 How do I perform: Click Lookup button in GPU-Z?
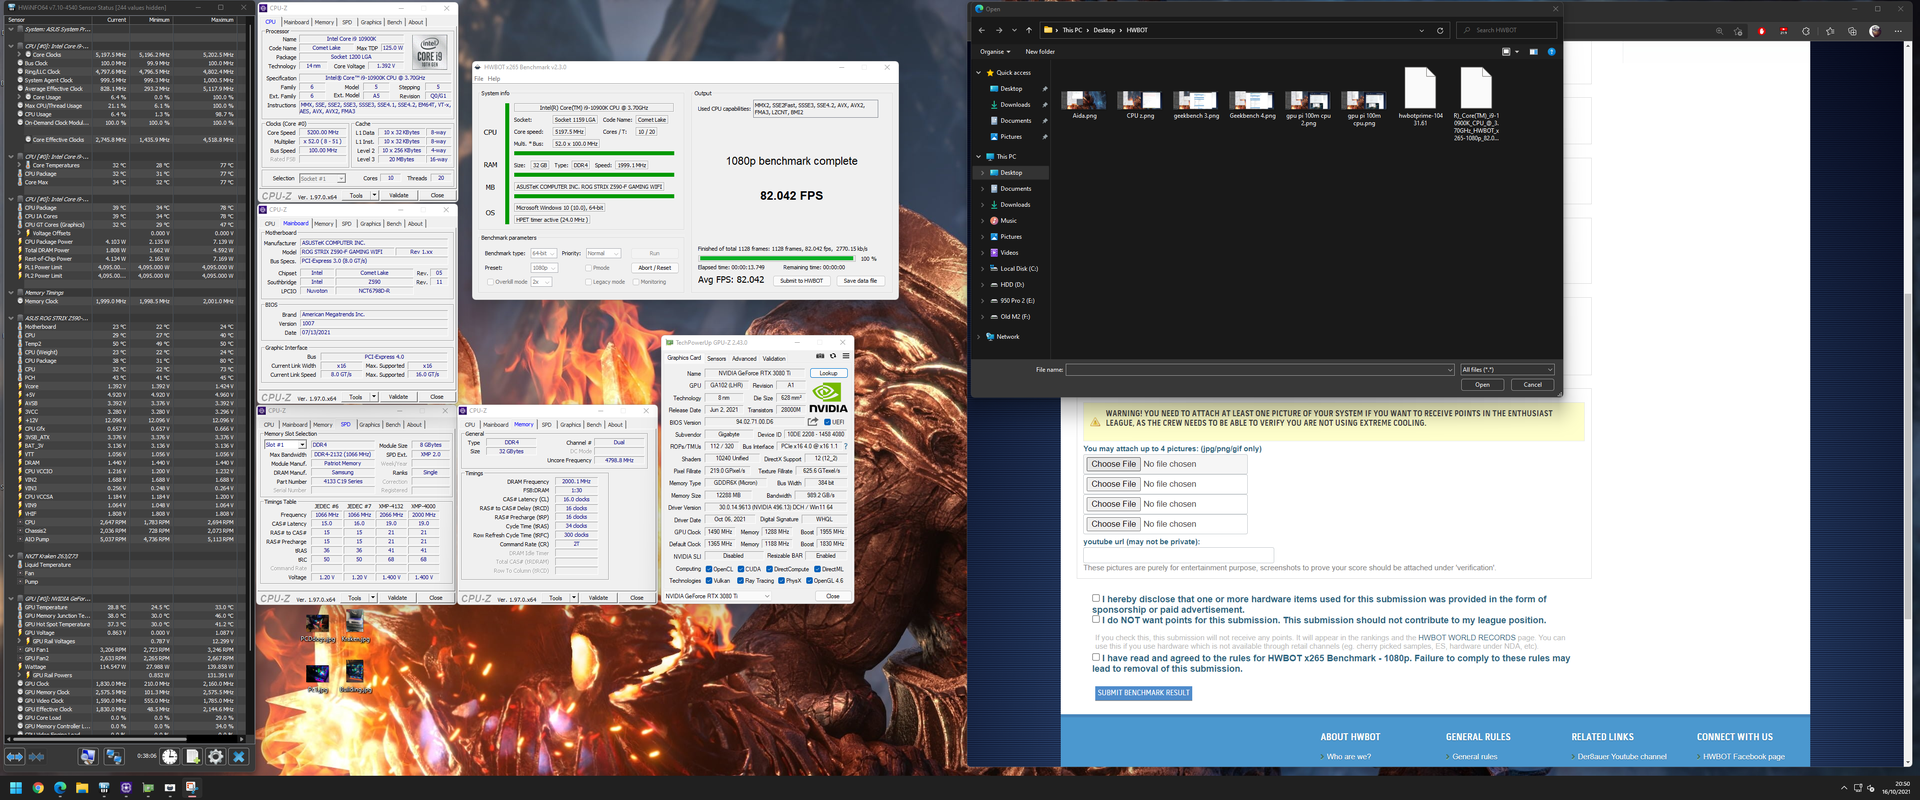pos(828,373)
